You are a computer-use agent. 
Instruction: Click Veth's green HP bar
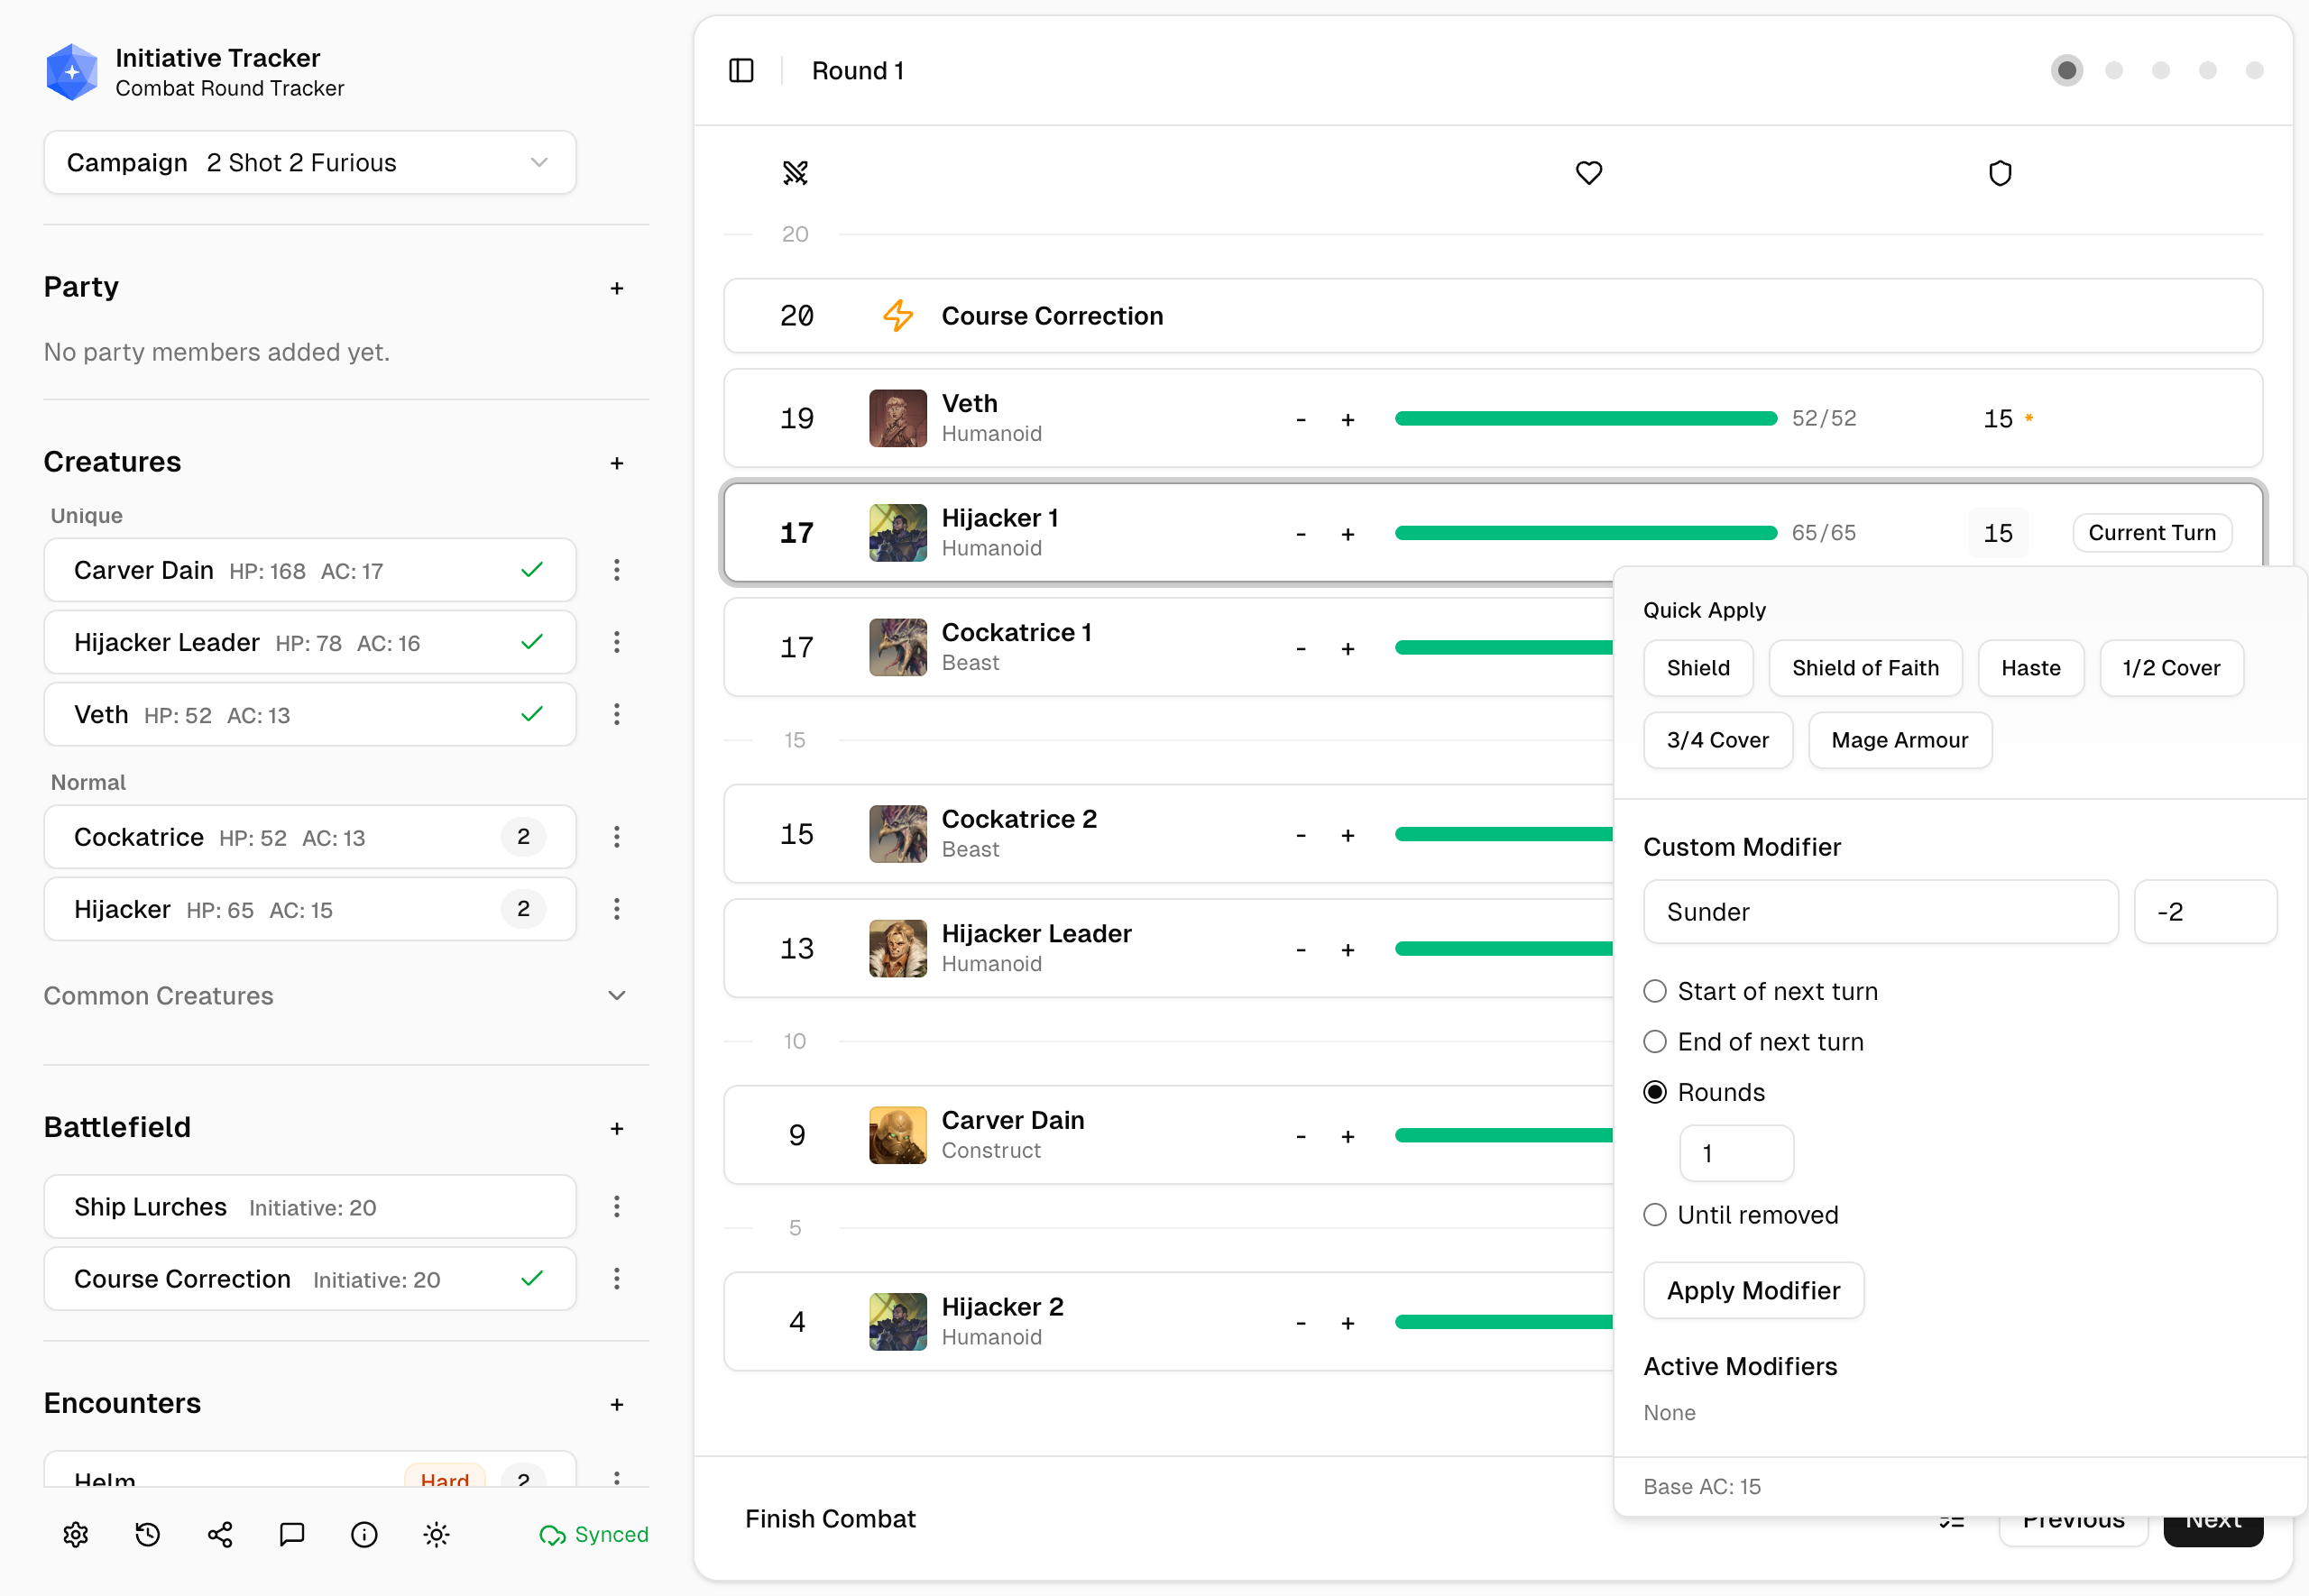(x=1585, y=419)
